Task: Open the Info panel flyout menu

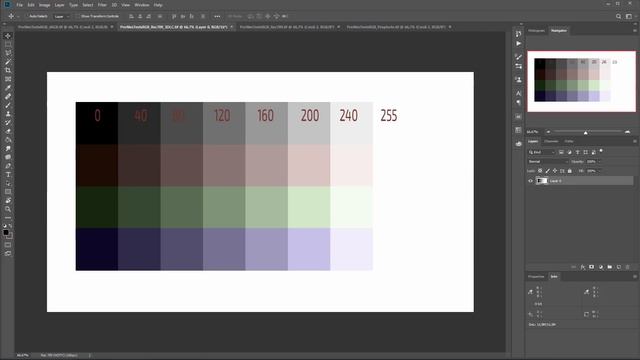Action: click(635, 277)
